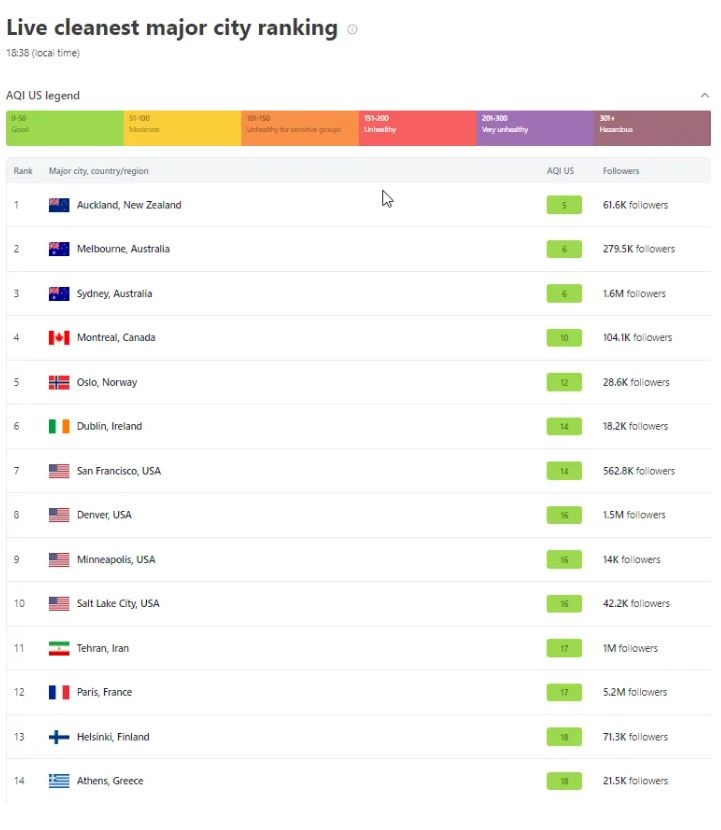
Task: Collapse the AQI US legend section
Action: [704, 96]
